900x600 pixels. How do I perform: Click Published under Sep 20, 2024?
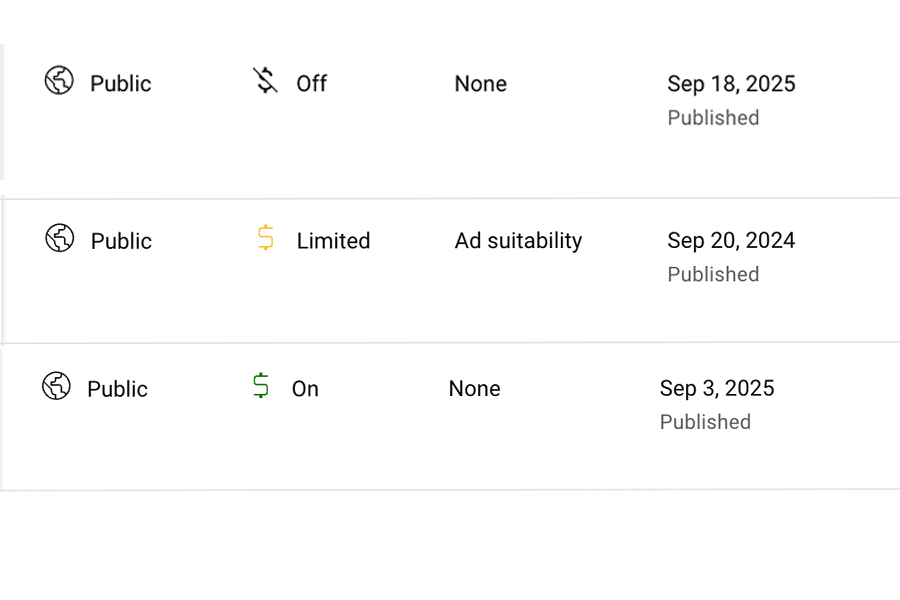pos(713,274)
